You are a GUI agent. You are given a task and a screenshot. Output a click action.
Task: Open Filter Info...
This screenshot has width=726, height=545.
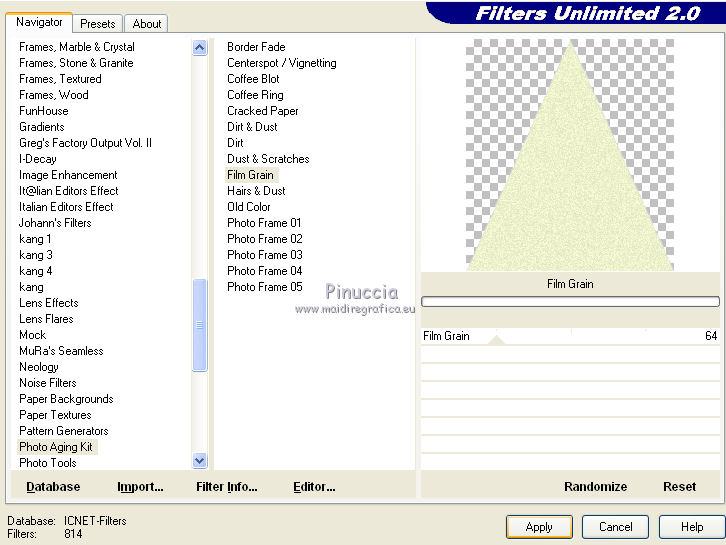point(227,487)
